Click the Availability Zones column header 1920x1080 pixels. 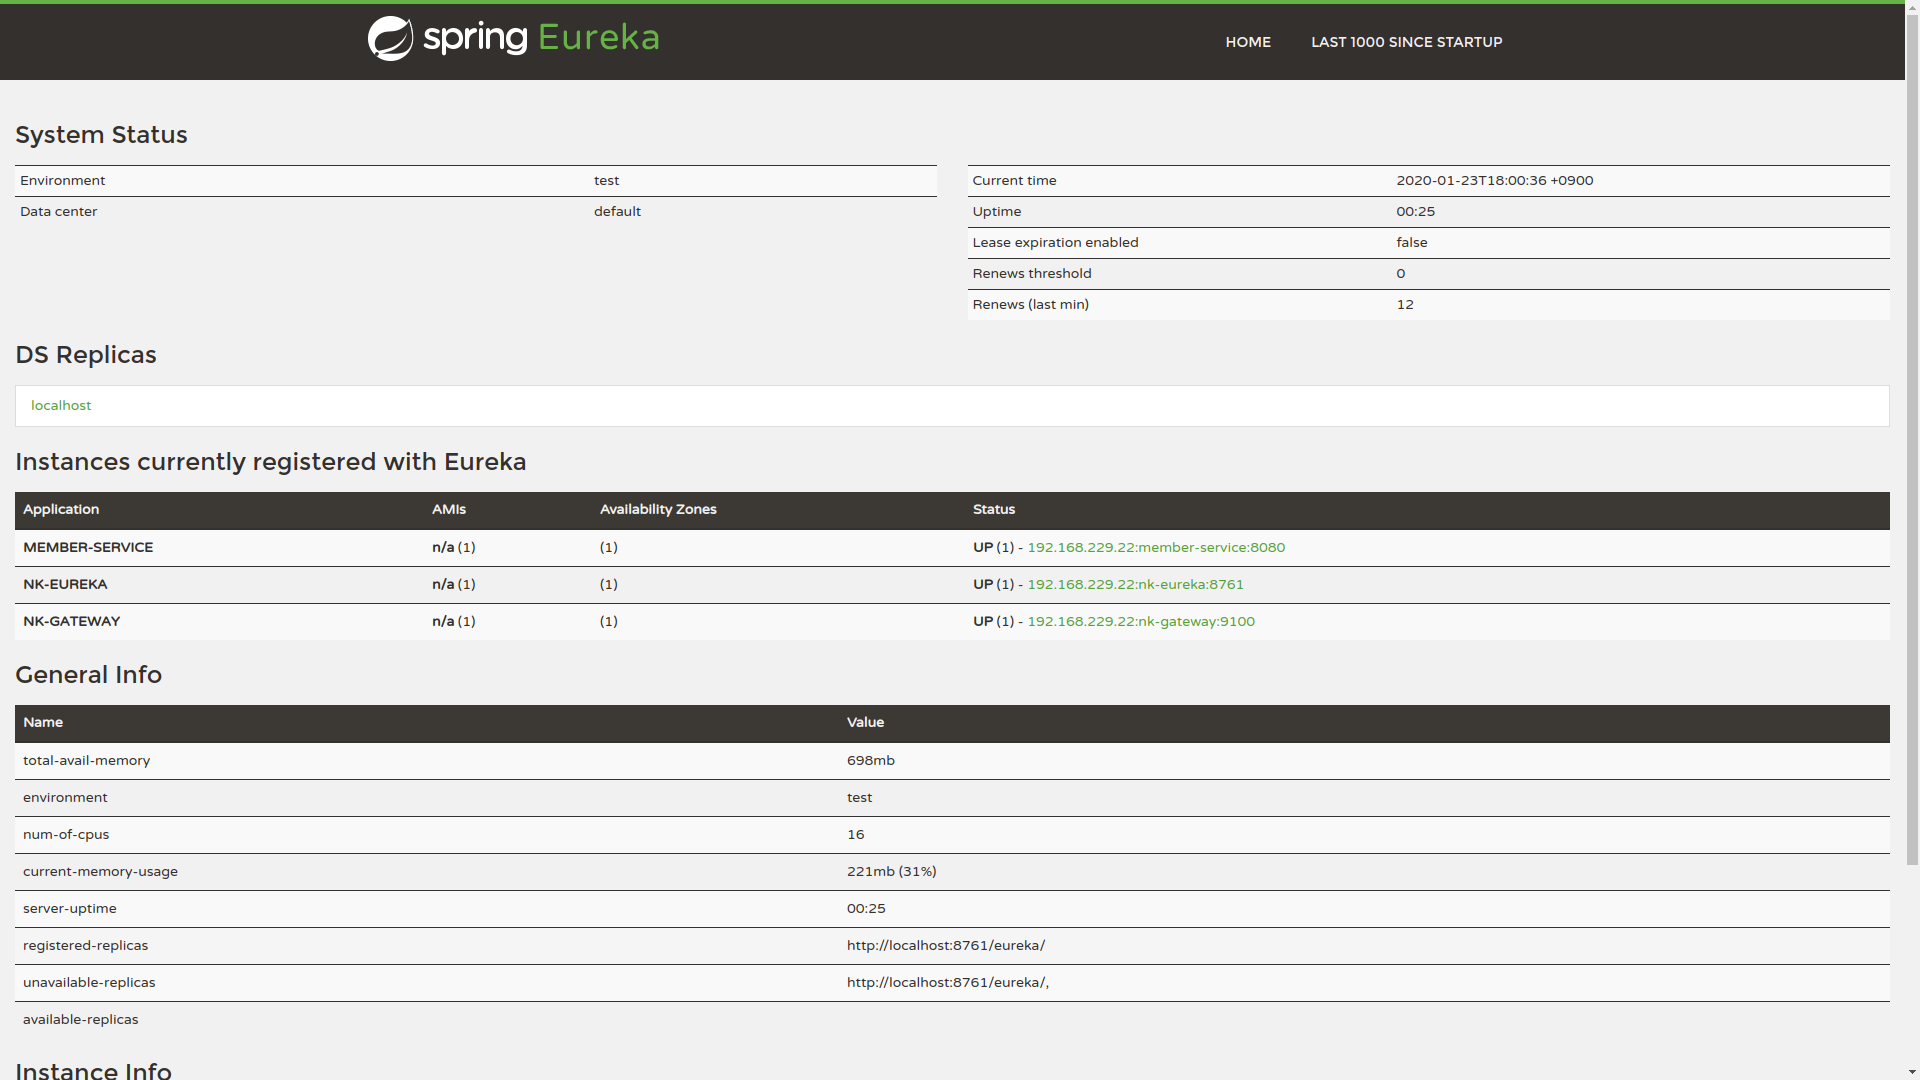pos(658,509)
